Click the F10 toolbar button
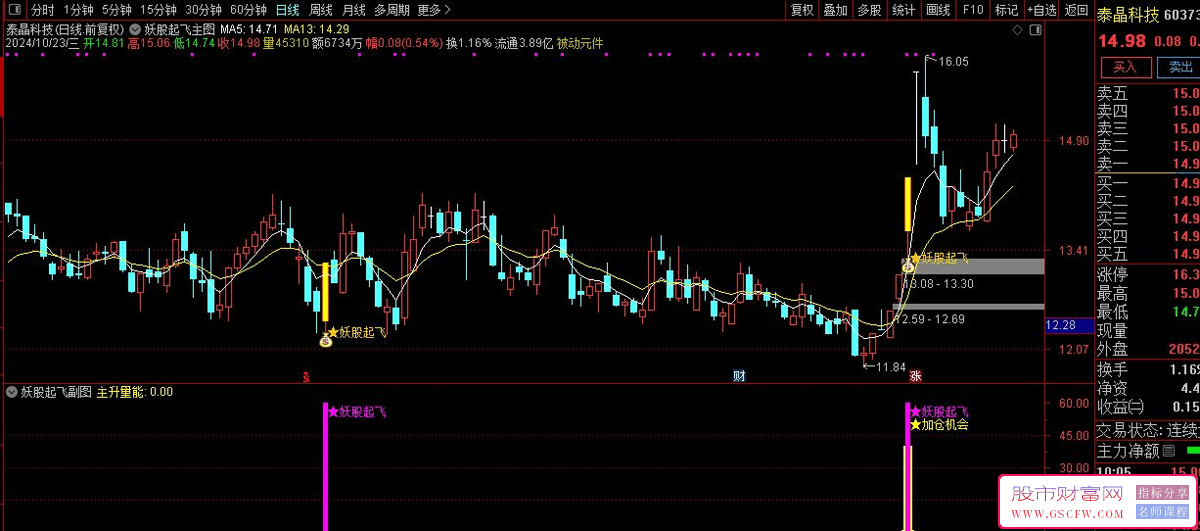 coord(972,10)
